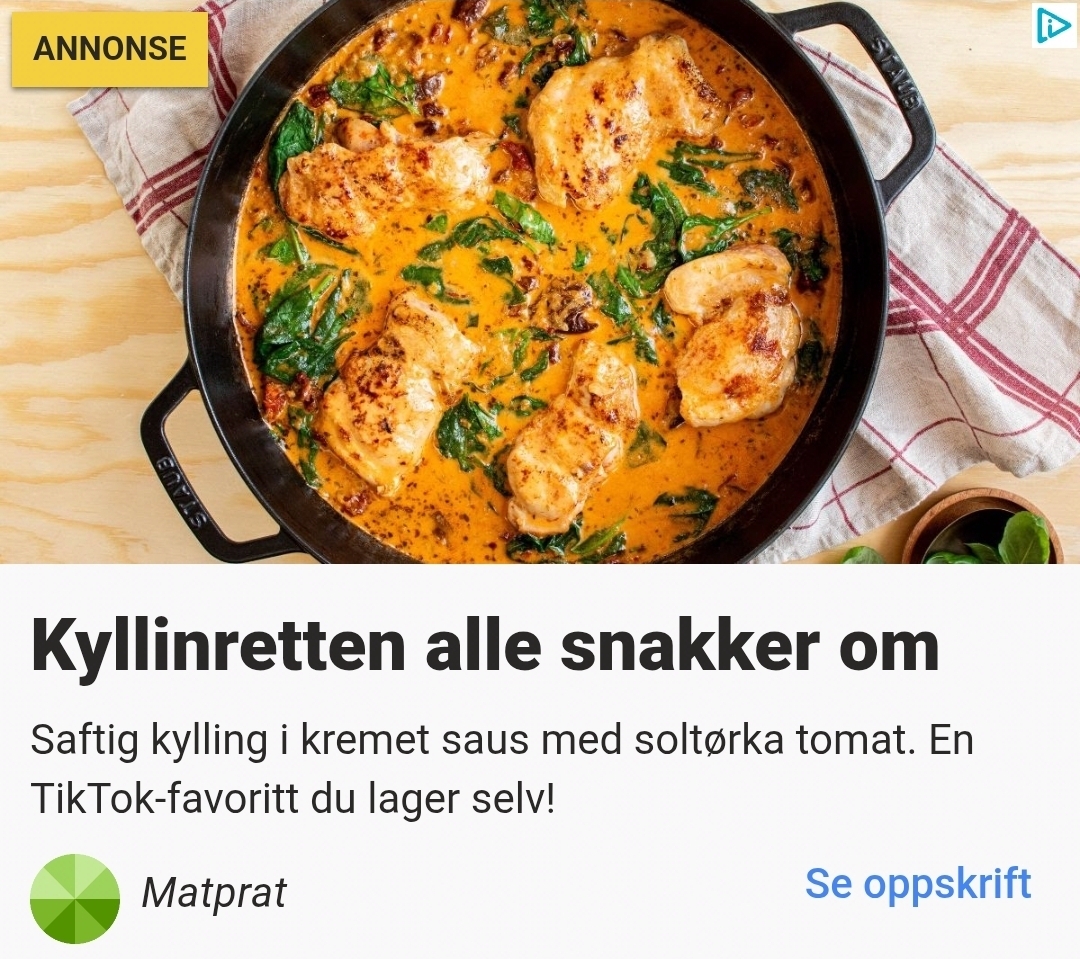The width and height of the screenshot is (1080, 959).
Task: Click the wooden bowl with spinach leaves
Action: pyautogui.click(x=982, y=527)
